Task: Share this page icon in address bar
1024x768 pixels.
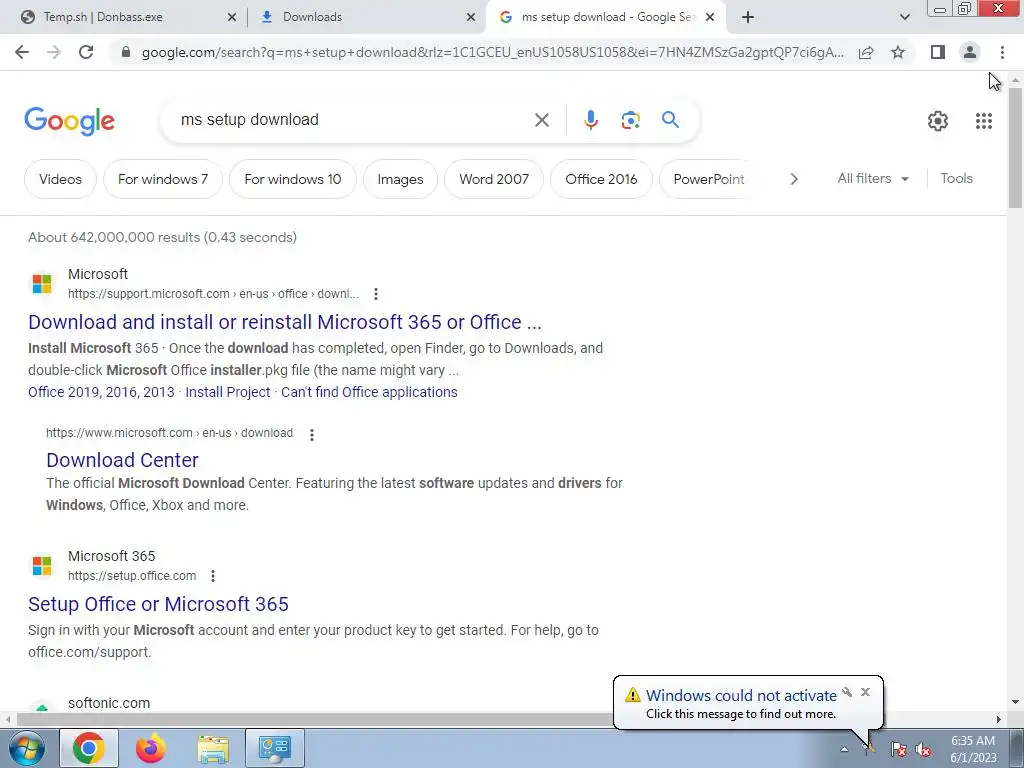Action: pos(866,52)
